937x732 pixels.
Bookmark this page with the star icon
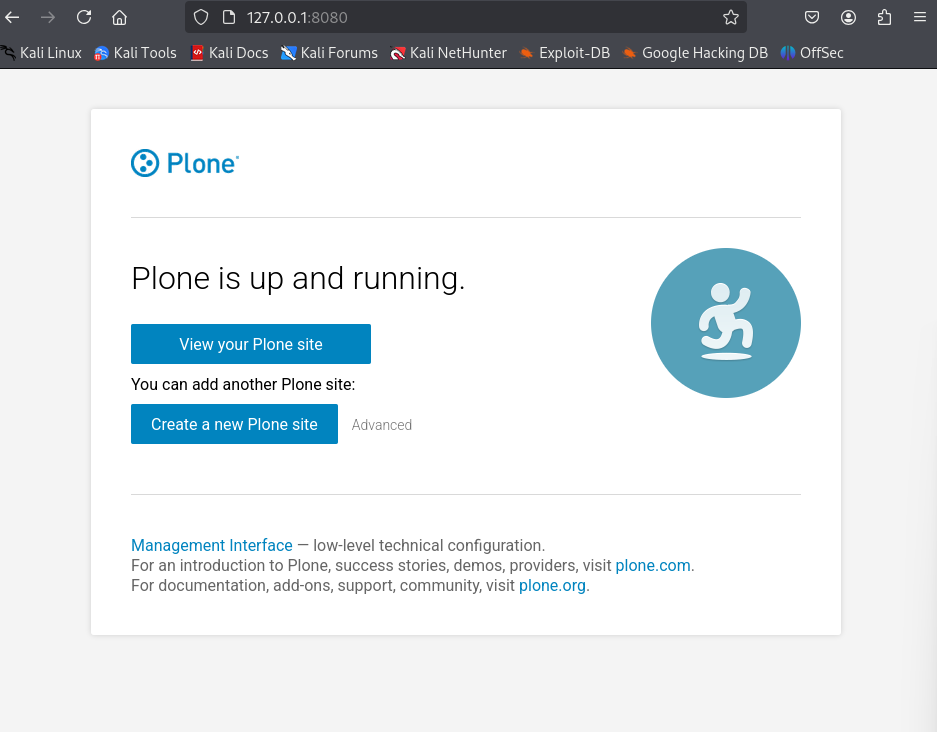730,17
